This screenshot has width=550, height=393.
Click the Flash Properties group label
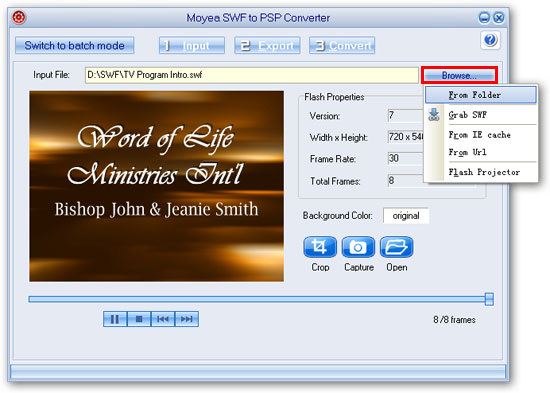[x=334, y=97]
